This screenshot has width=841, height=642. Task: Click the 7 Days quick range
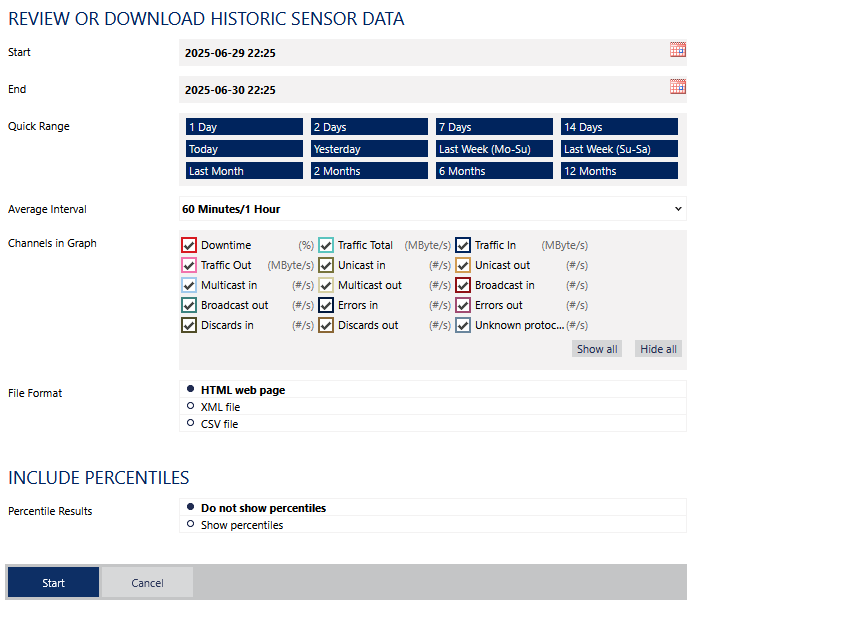(x=494, y=127)
